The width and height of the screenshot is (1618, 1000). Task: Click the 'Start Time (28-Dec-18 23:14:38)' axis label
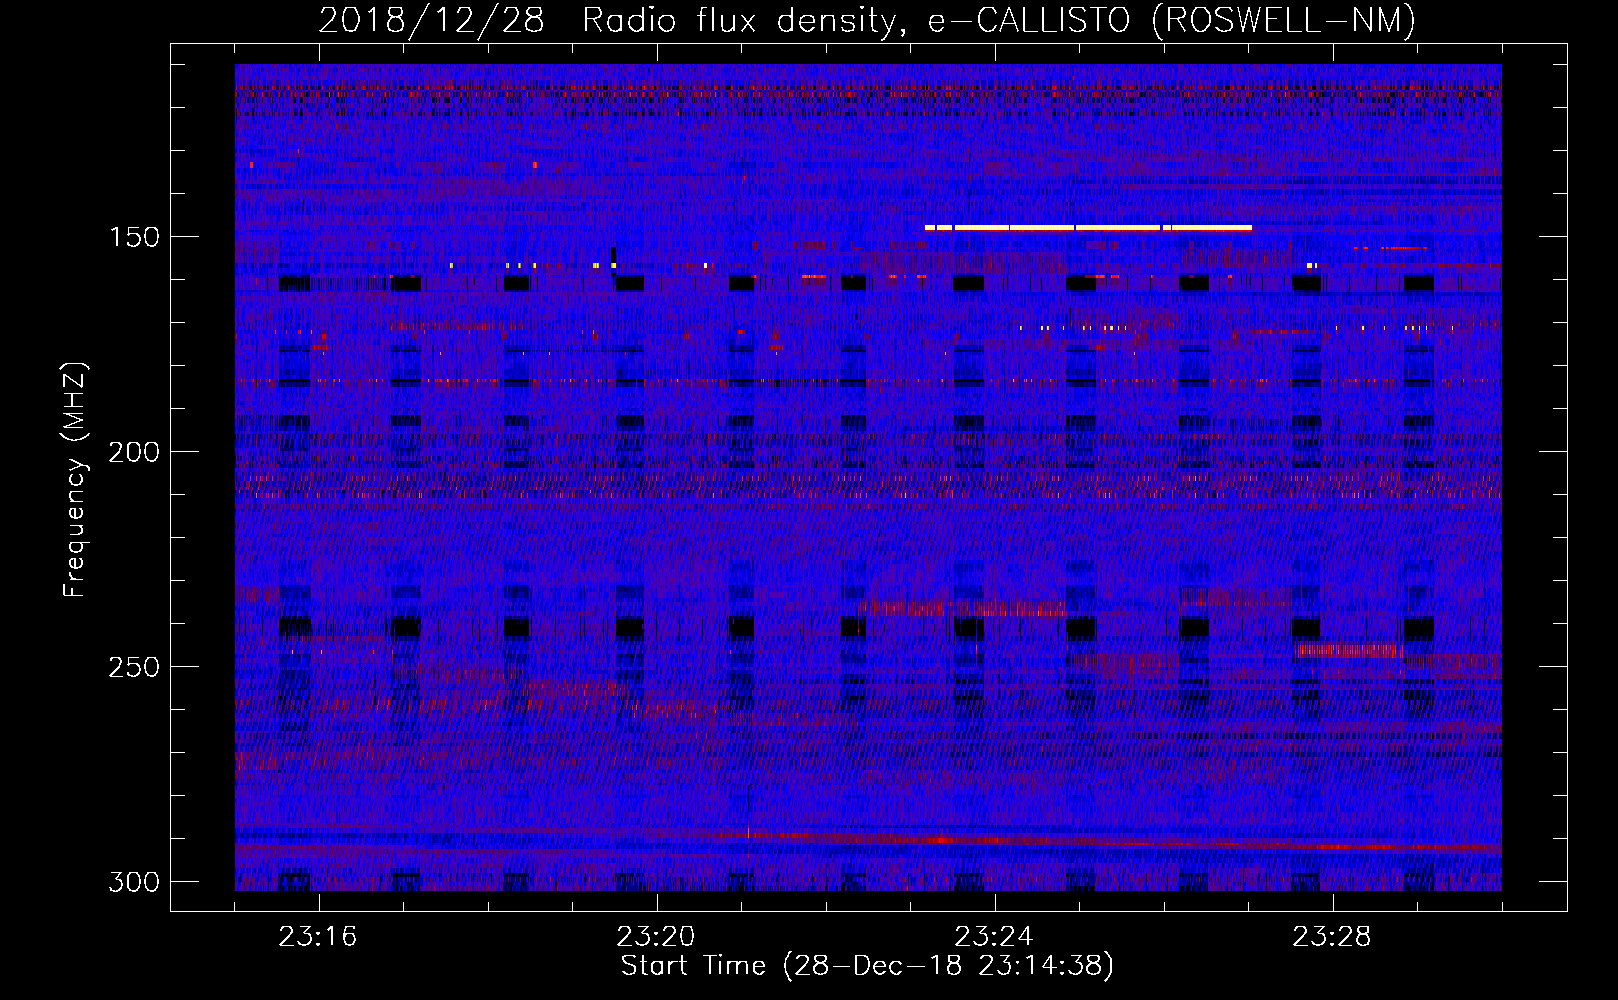point(867,966)
